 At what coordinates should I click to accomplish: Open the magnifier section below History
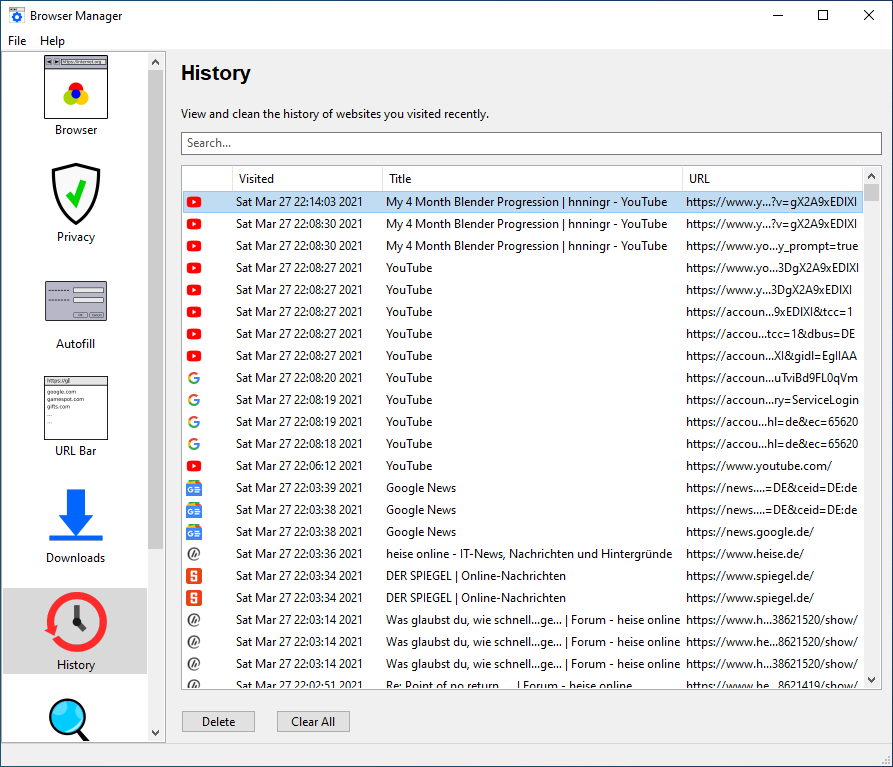point(69,719)
